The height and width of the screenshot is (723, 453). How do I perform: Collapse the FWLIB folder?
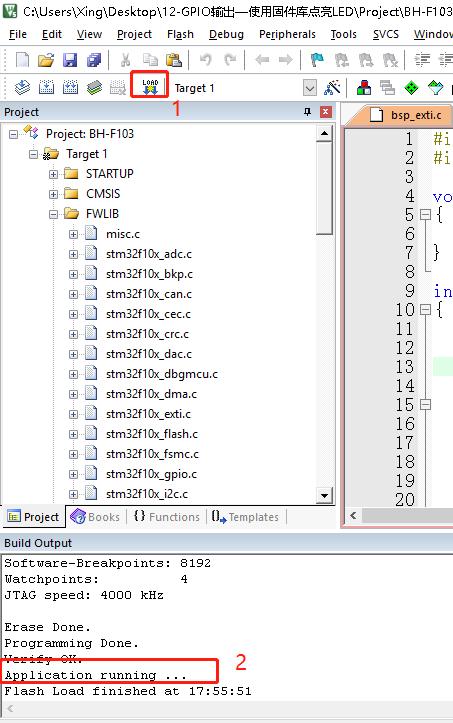54,214
